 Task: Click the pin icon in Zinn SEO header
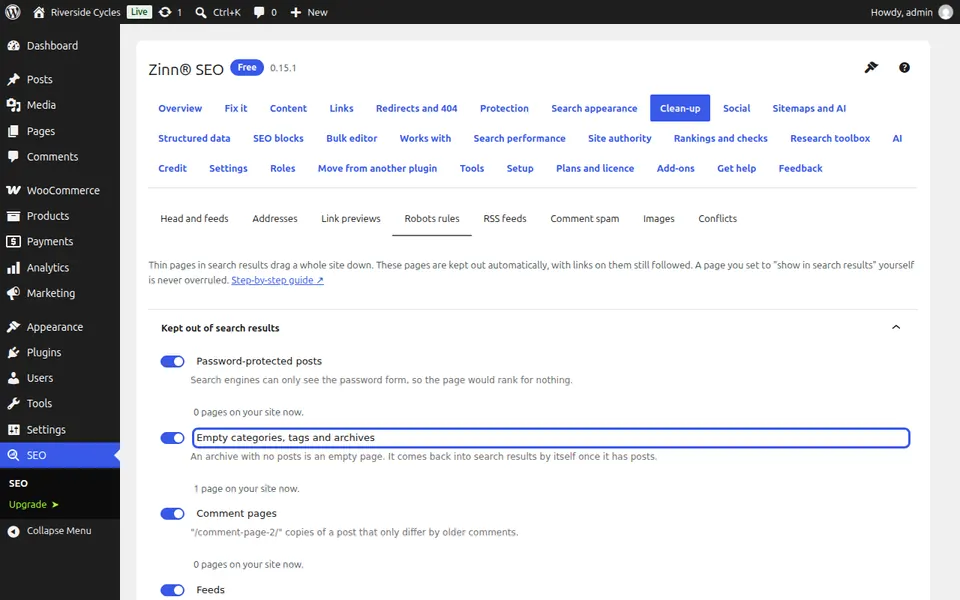[871, 67]
